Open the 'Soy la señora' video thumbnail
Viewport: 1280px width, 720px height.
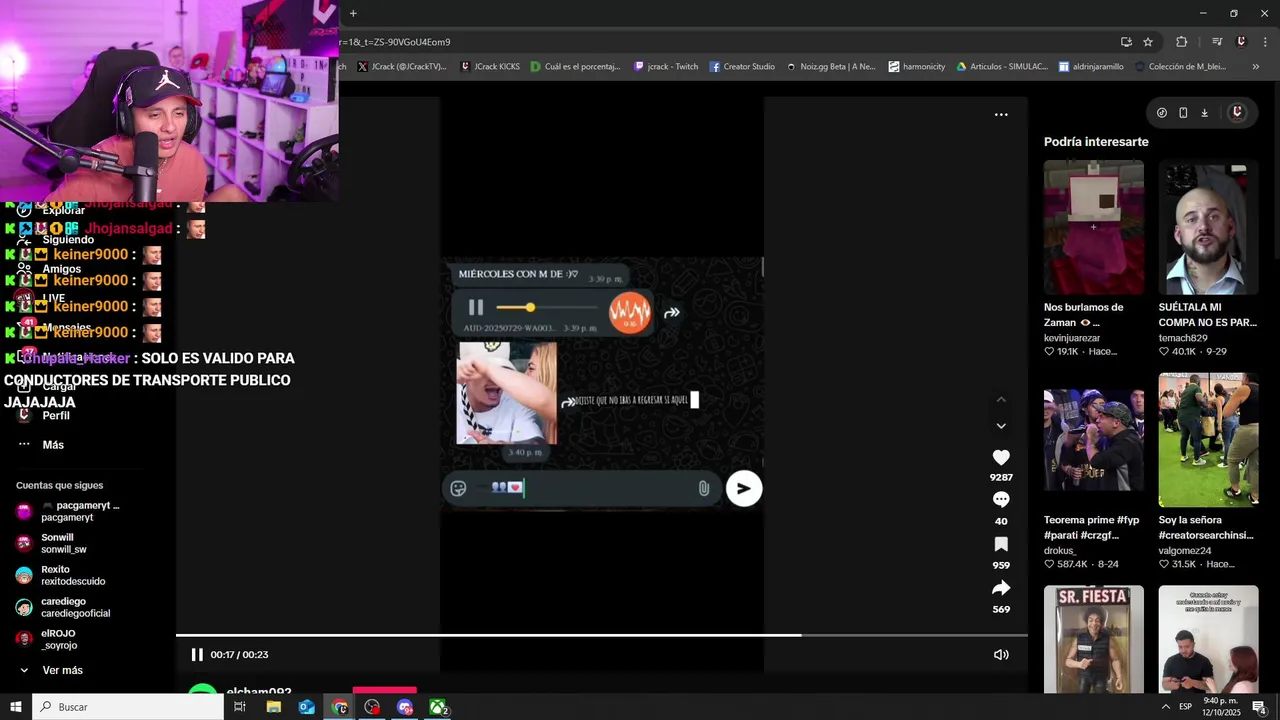[1208, 440]
